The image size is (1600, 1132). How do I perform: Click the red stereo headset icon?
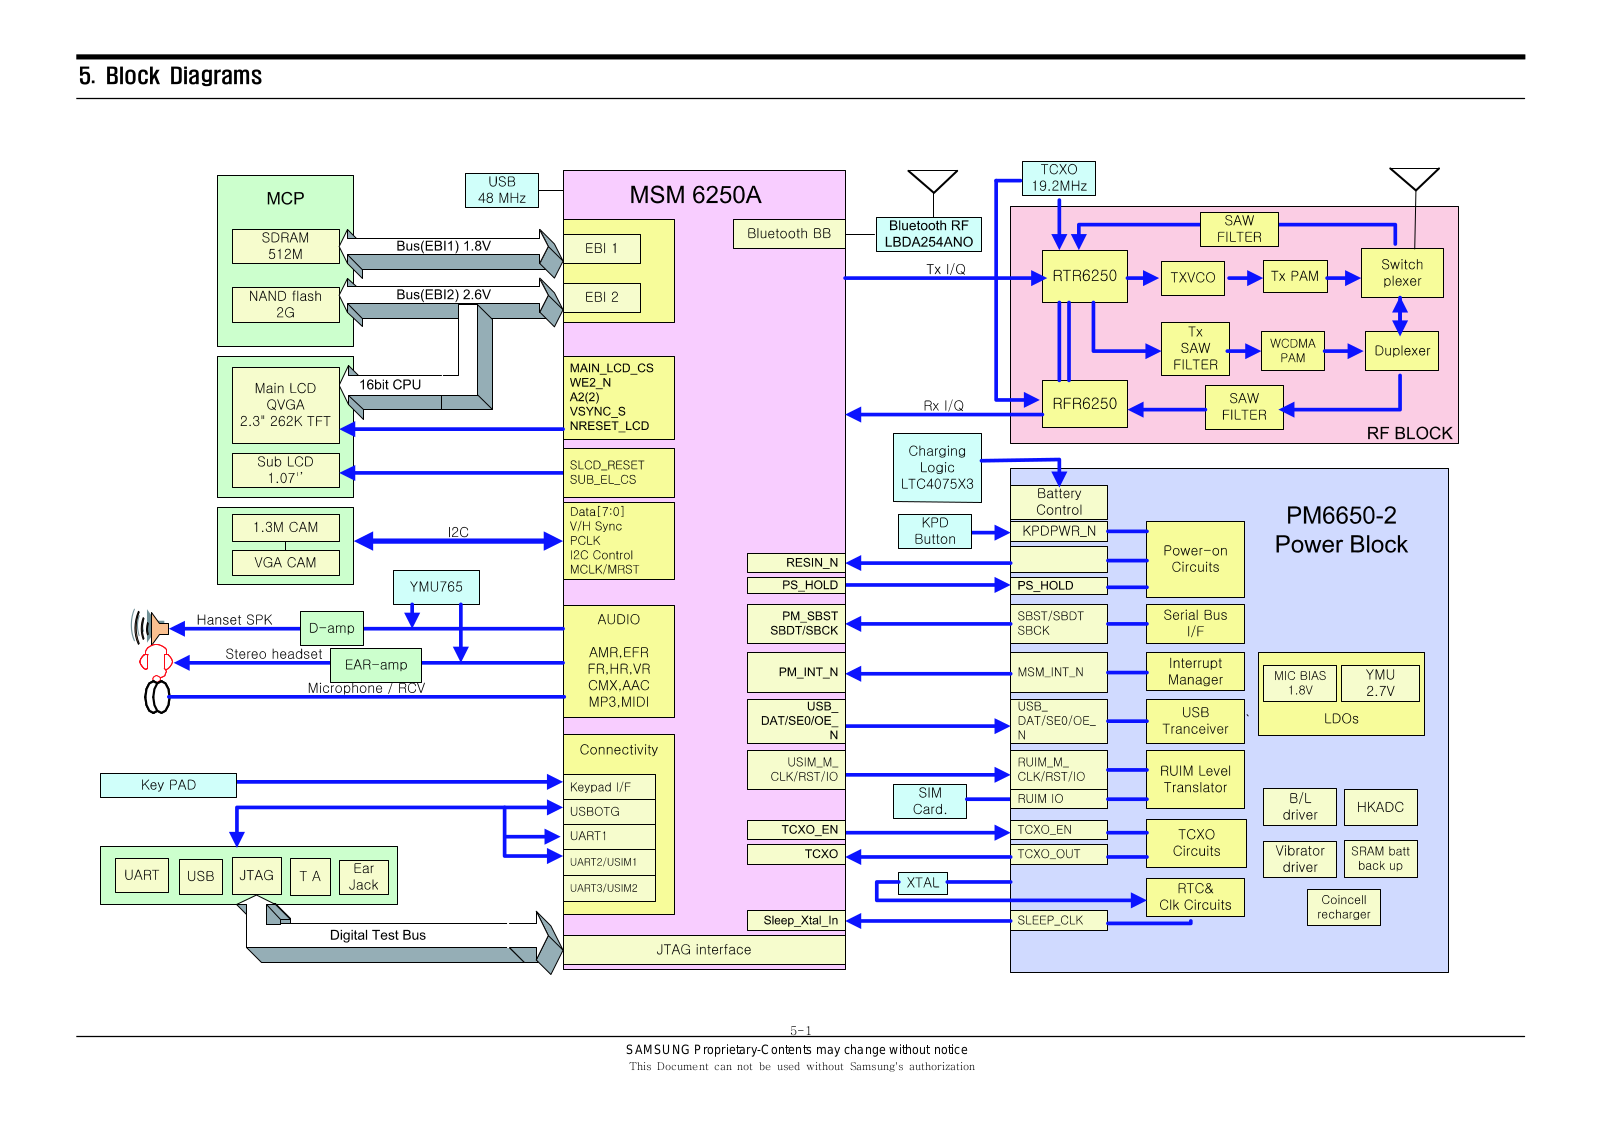(x=155, y=660)
